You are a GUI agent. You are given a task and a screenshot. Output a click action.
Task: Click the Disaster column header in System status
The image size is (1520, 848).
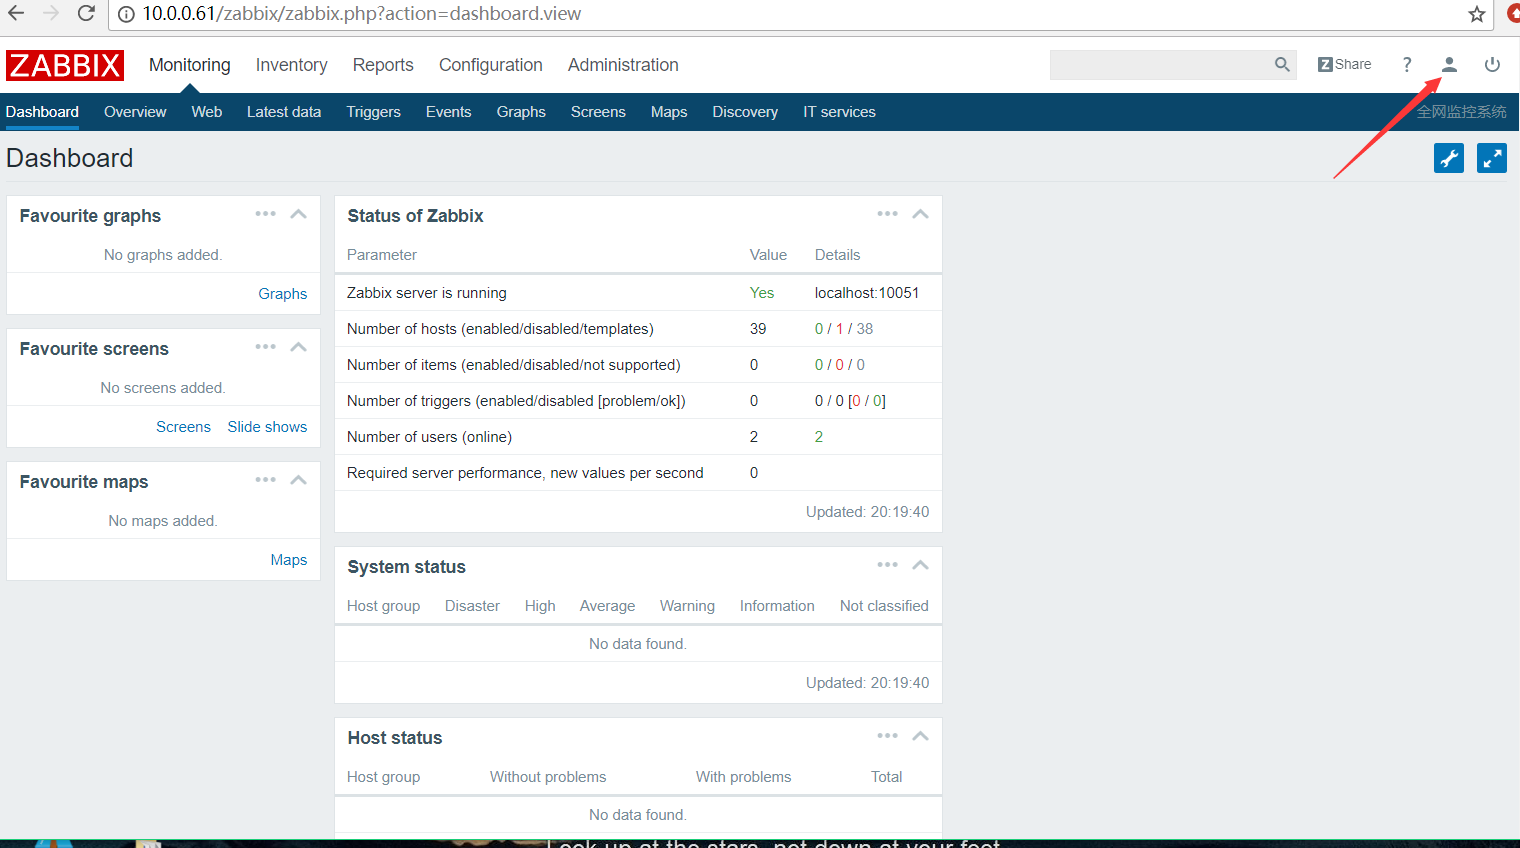tap(472, 606)
